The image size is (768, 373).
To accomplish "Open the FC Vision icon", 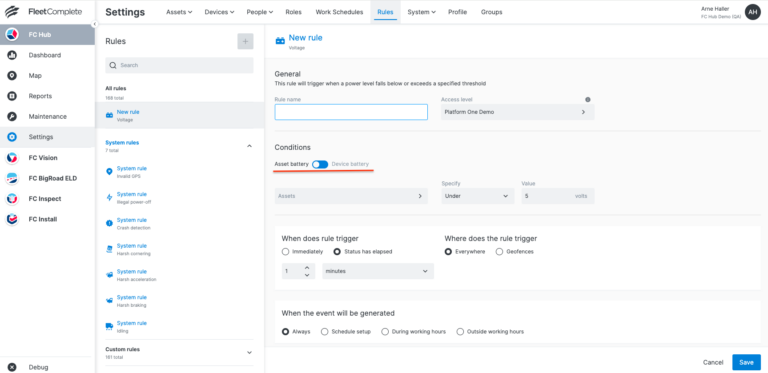I will click(x=12, y=158).
